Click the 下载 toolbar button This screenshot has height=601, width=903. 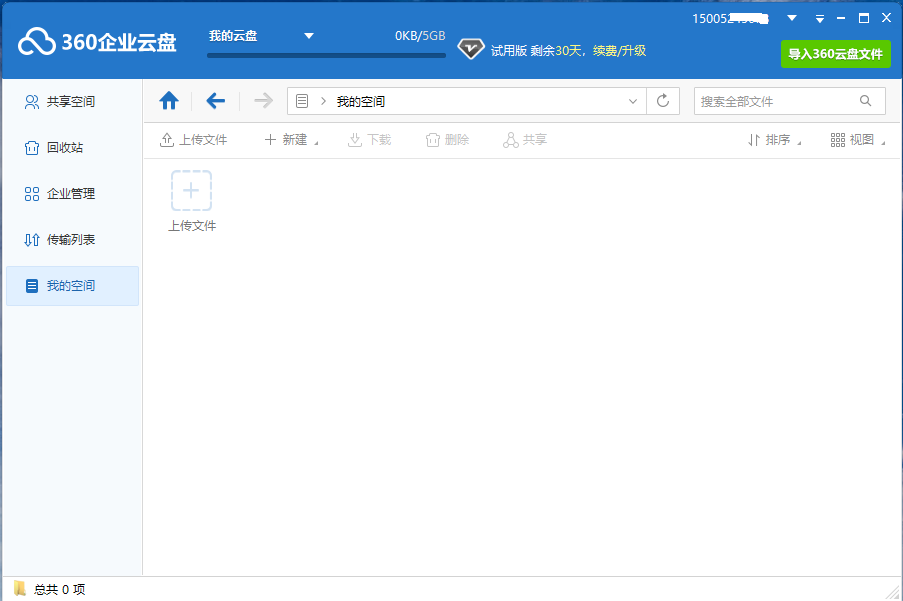click(370, 140)
